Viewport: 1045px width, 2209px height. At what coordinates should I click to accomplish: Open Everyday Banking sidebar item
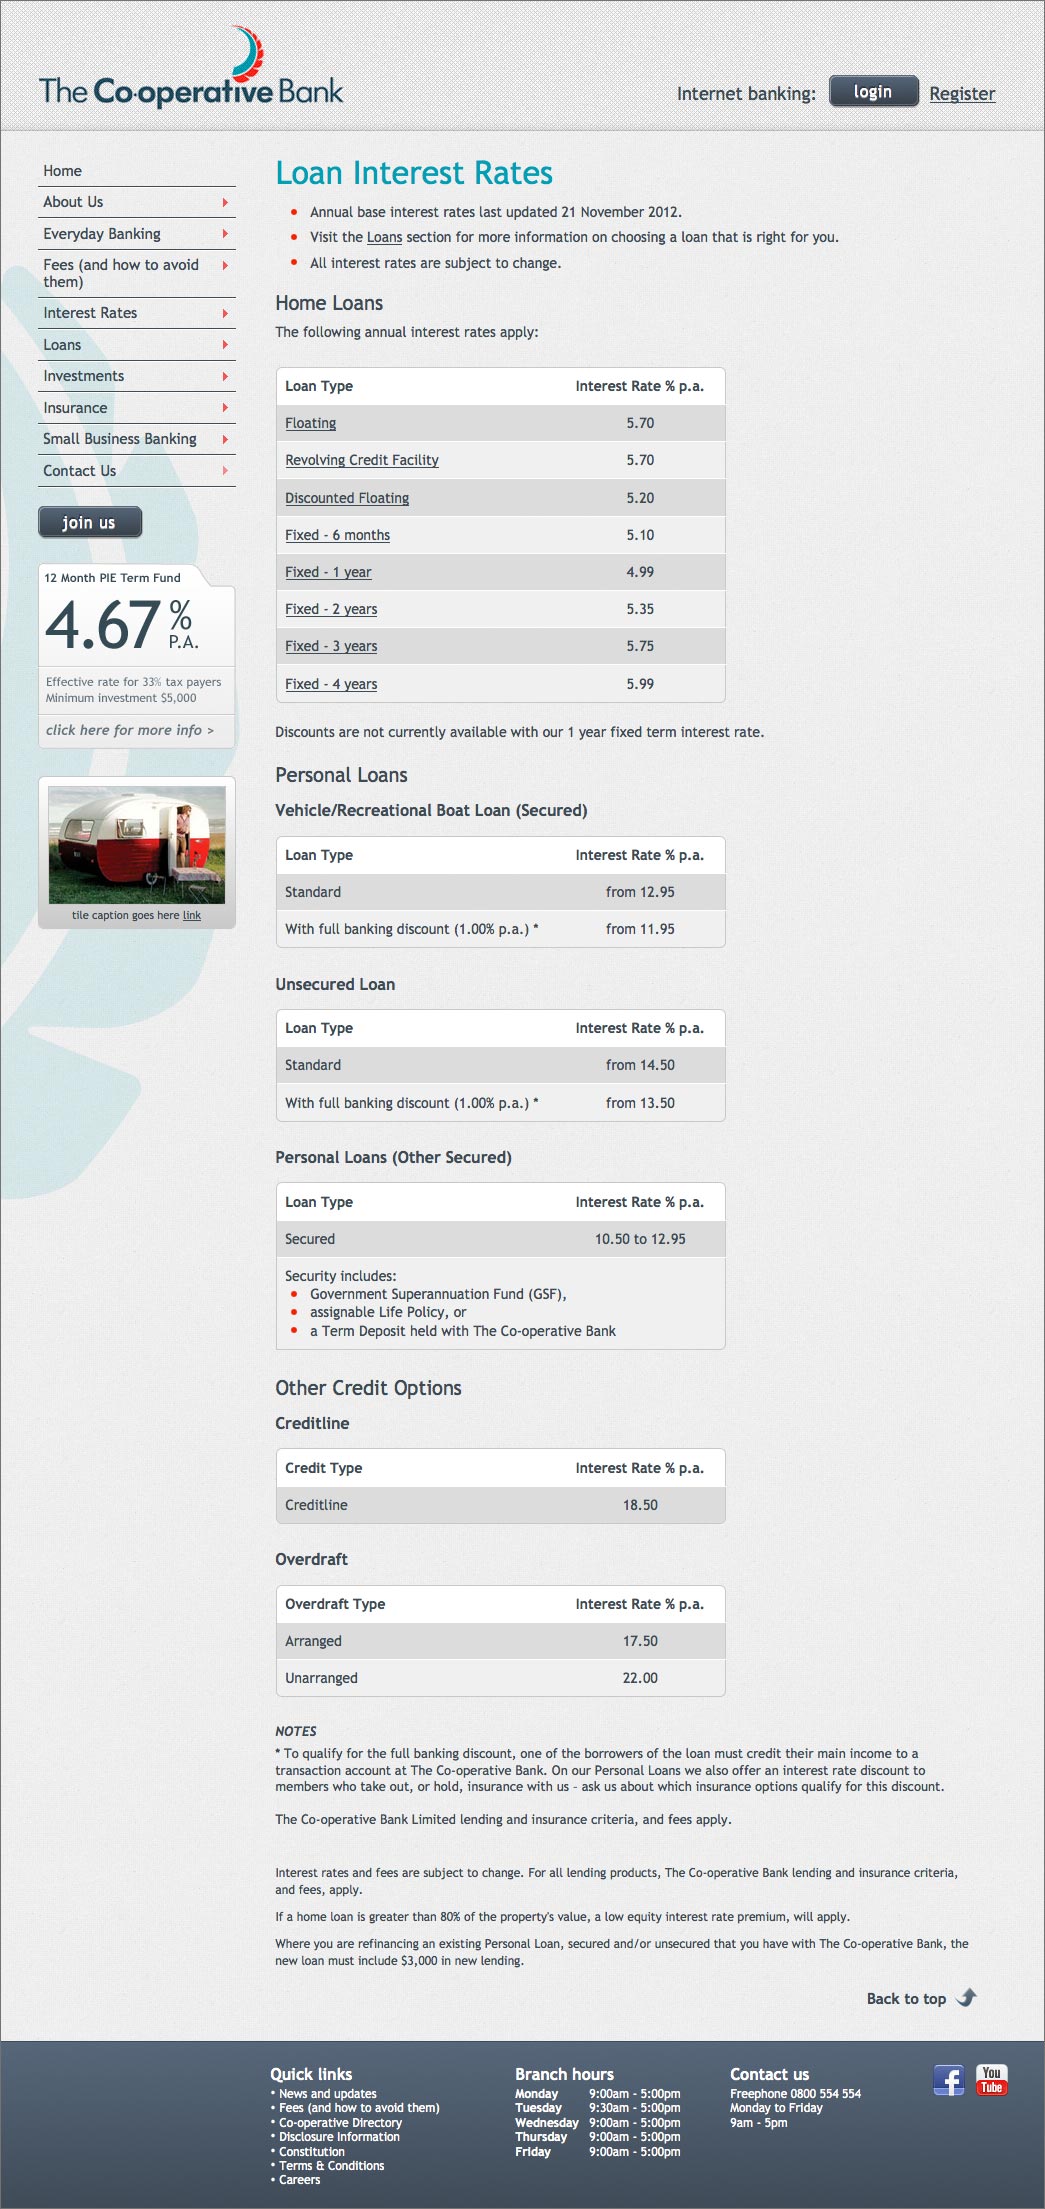point(102,234)
